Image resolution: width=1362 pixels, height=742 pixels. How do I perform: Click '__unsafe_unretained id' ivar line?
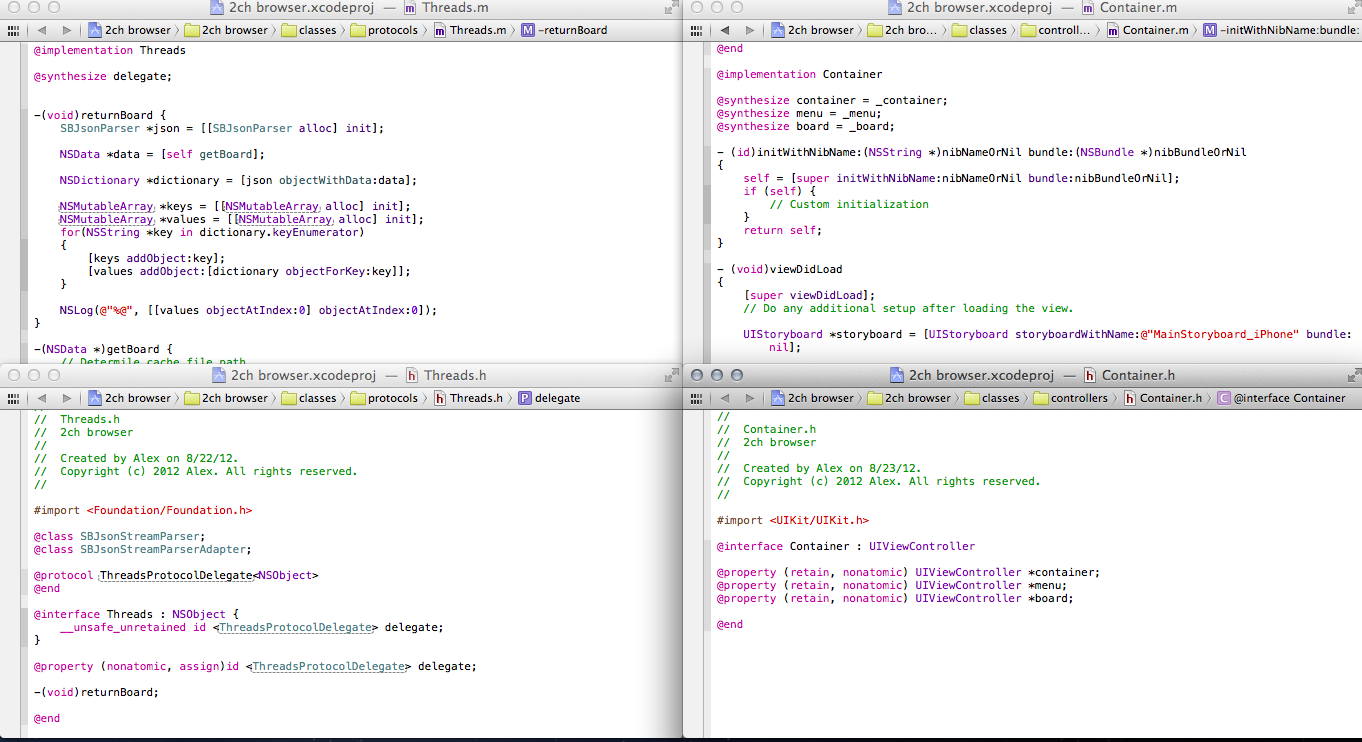pyautogui.click(x=251, y=627)
